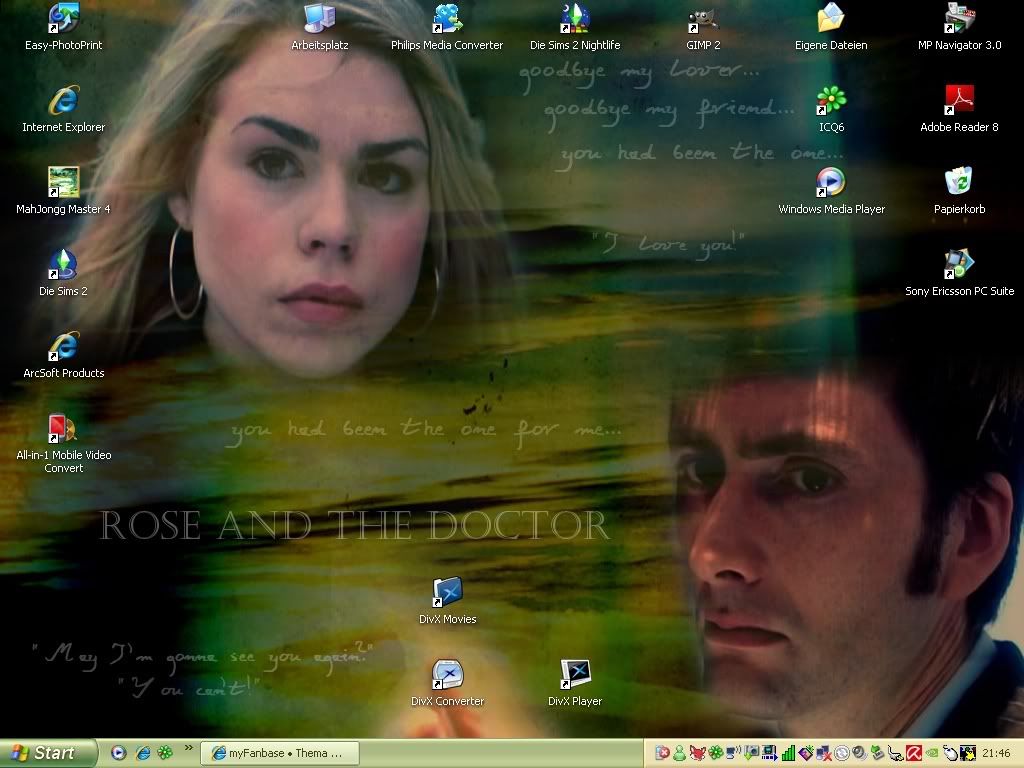Open the Windows Media Player desktop shortcut
Viewport: 1024px width, 768px height.
point(831,191)
